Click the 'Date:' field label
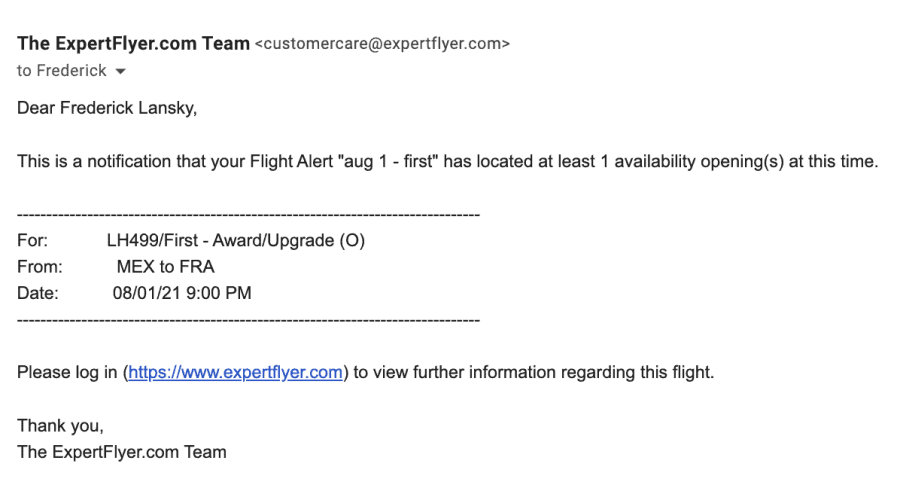 pos(38,293)
